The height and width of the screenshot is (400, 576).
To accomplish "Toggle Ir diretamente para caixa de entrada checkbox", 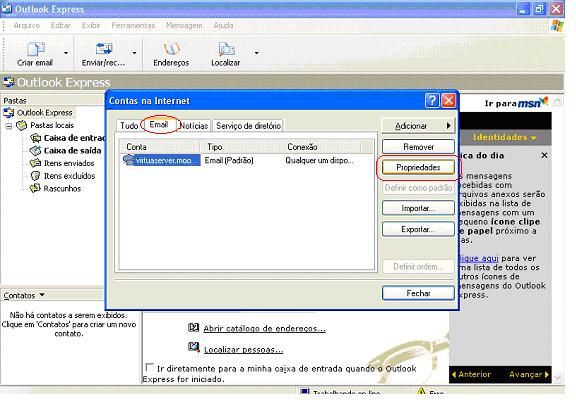I will [x=150, y=367].
